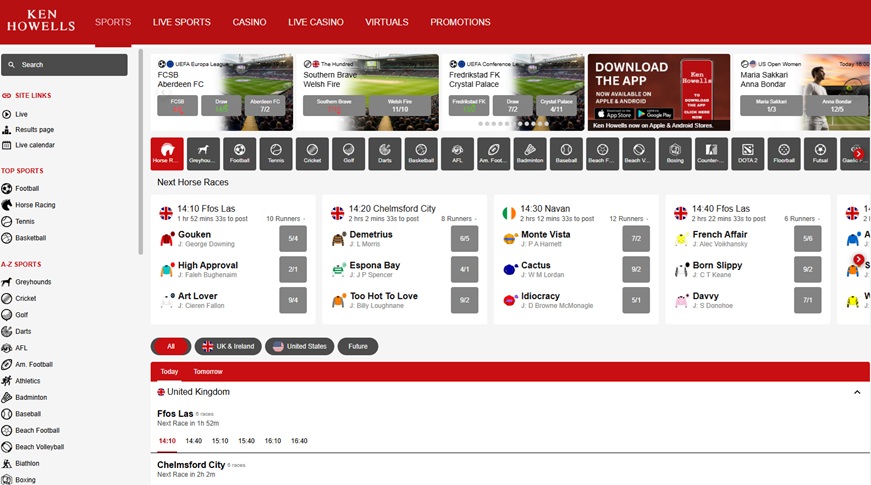Select the 15:10 Ffos Las race time

(220, 440)
